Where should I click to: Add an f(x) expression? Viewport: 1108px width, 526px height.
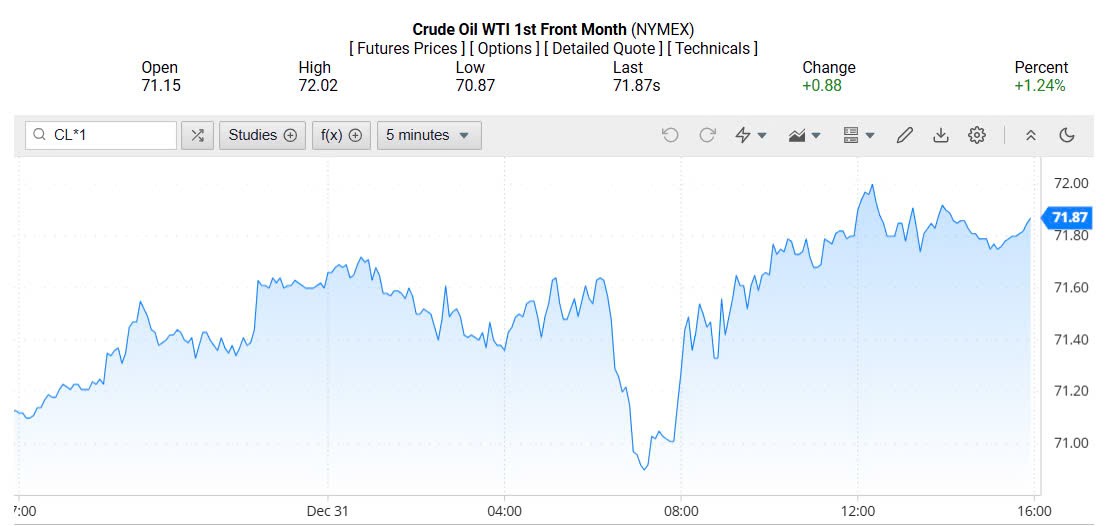[x=341, y=135]
